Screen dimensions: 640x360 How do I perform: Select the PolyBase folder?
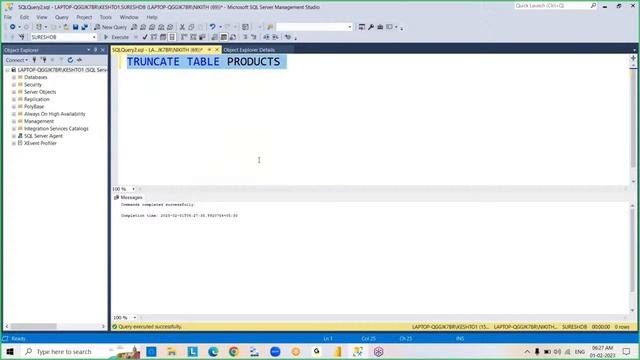(34, 107)
